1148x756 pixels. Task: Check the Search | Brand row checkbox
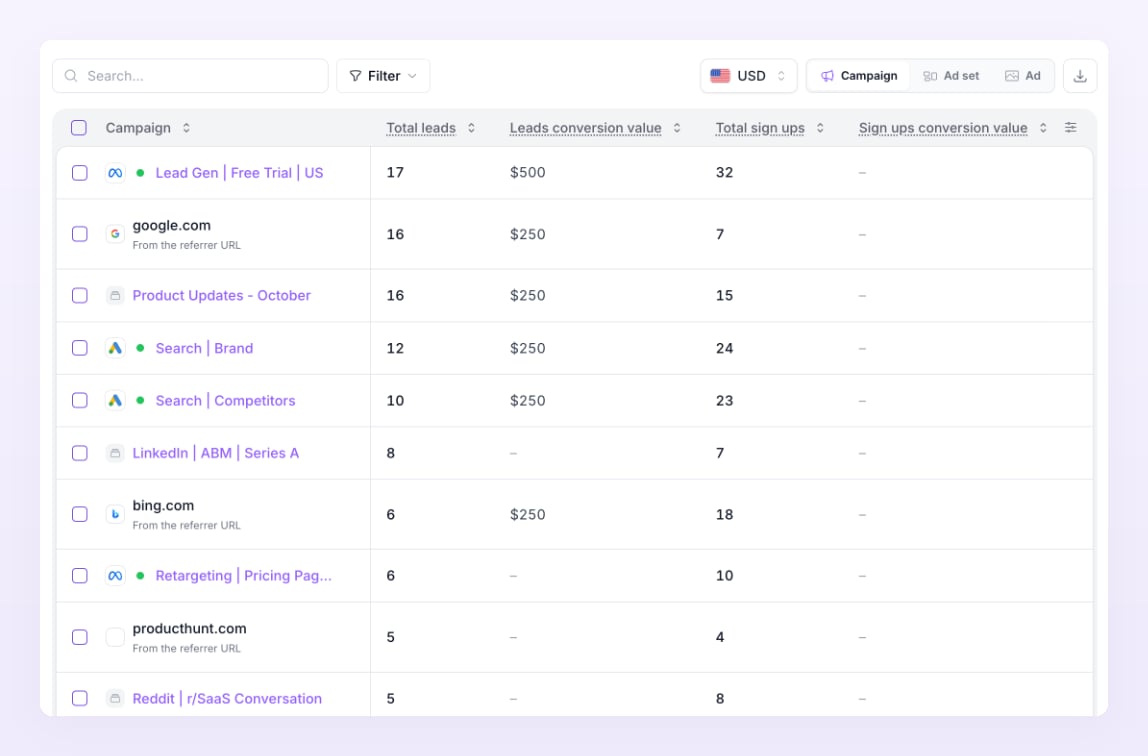pyautogui.click(x=80, y=348)
